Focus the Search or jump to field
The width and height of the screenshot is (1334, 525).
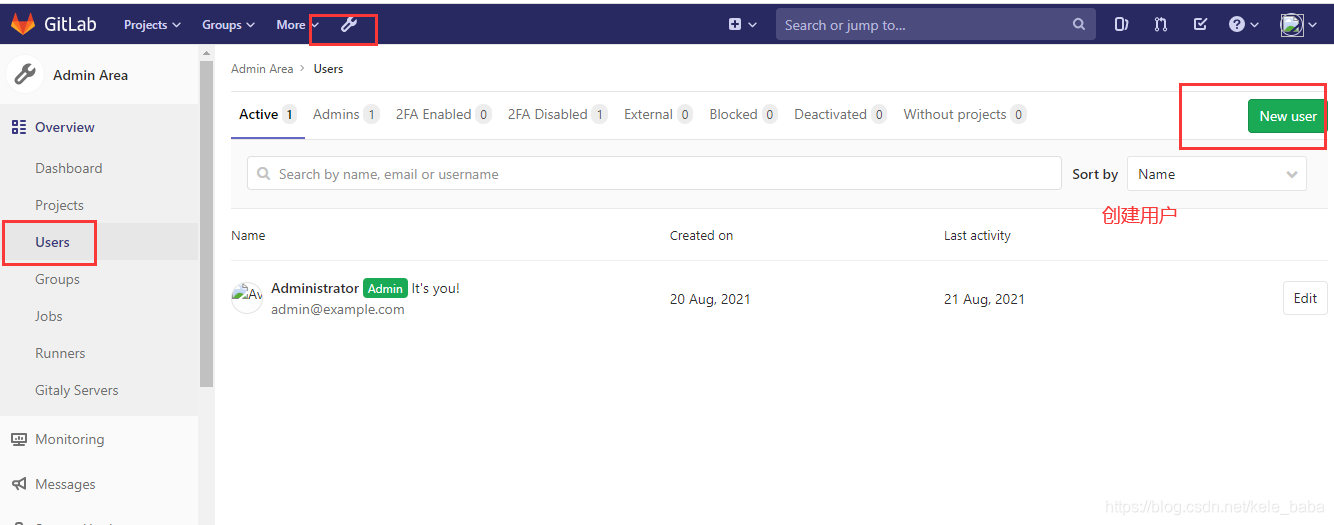coord(935,25)
